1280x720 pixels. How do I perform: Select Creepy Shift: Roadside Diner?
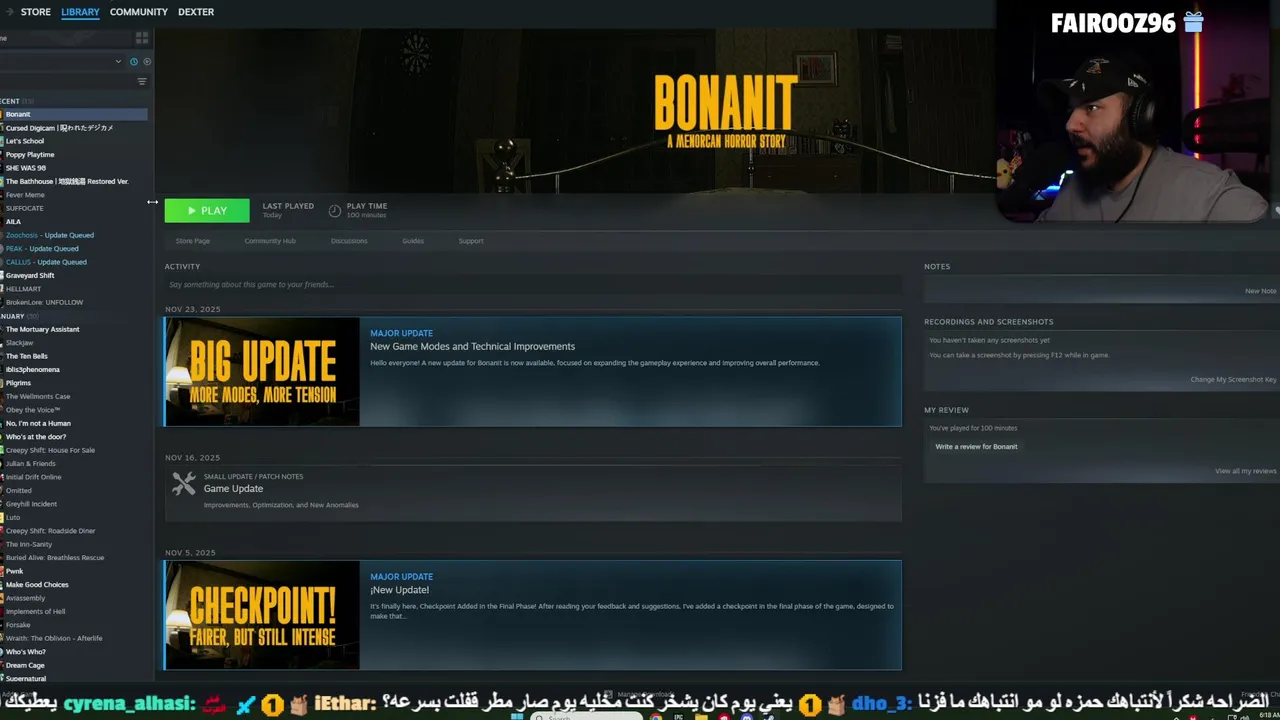coord(51,531)
